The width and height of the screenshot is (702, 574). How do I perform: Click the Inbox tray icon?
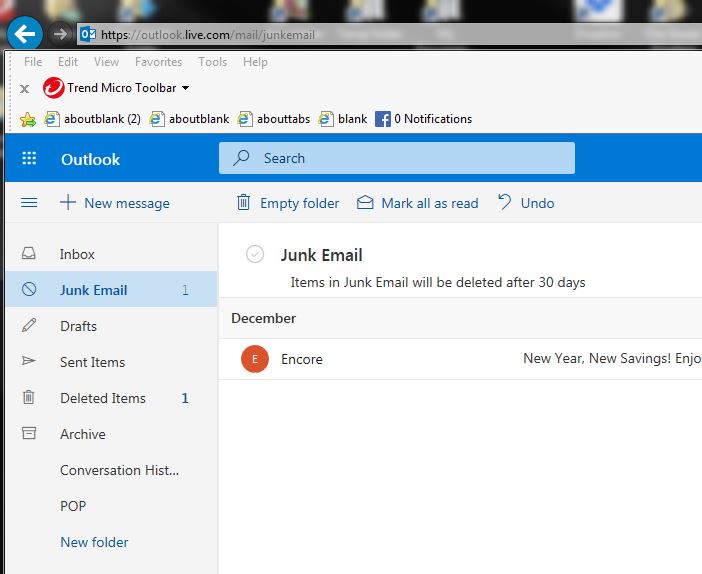tap(29, 253)
